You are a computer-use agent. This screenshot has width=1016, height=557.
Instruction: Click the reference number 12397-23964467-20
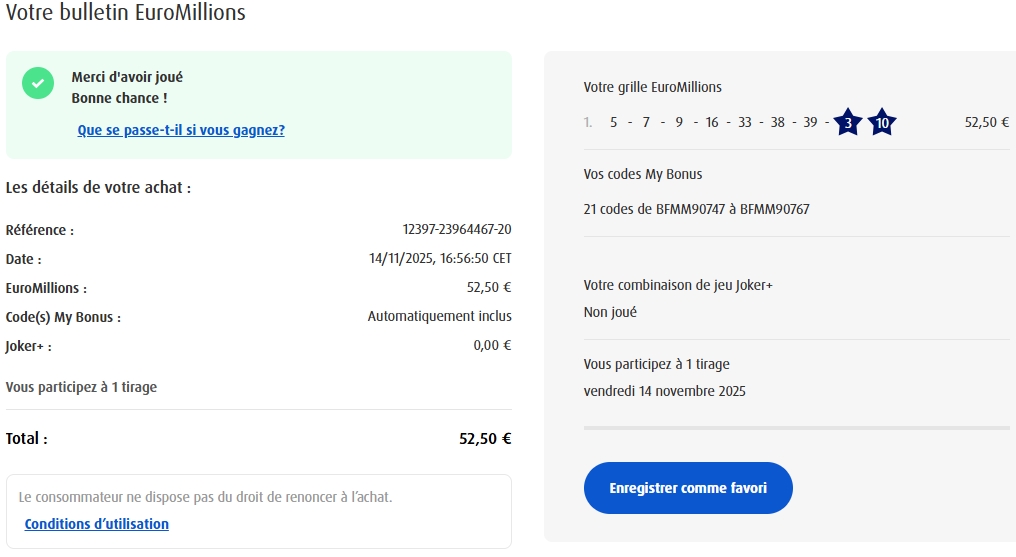coord(456,230)
